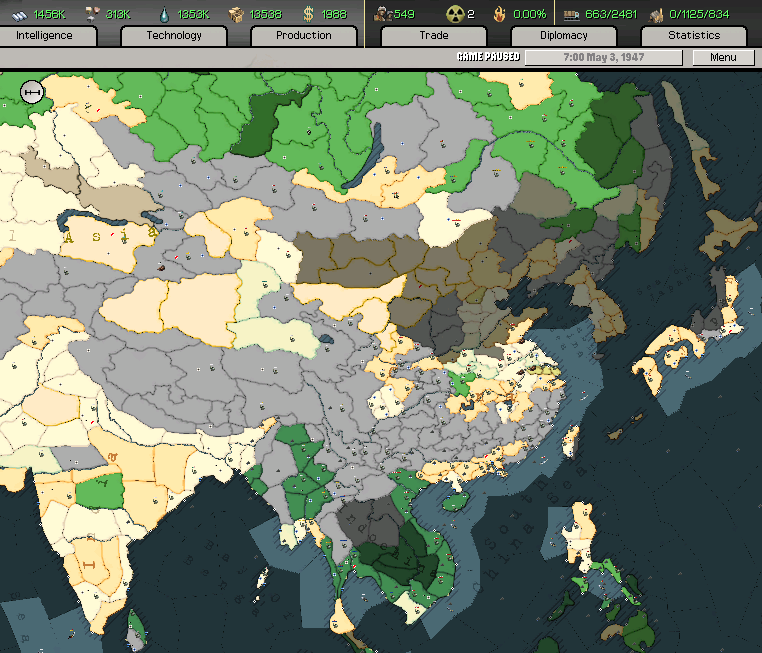Click the transport capacity icon beside 663/2481
Screen dimensions: 762x653
571,14
